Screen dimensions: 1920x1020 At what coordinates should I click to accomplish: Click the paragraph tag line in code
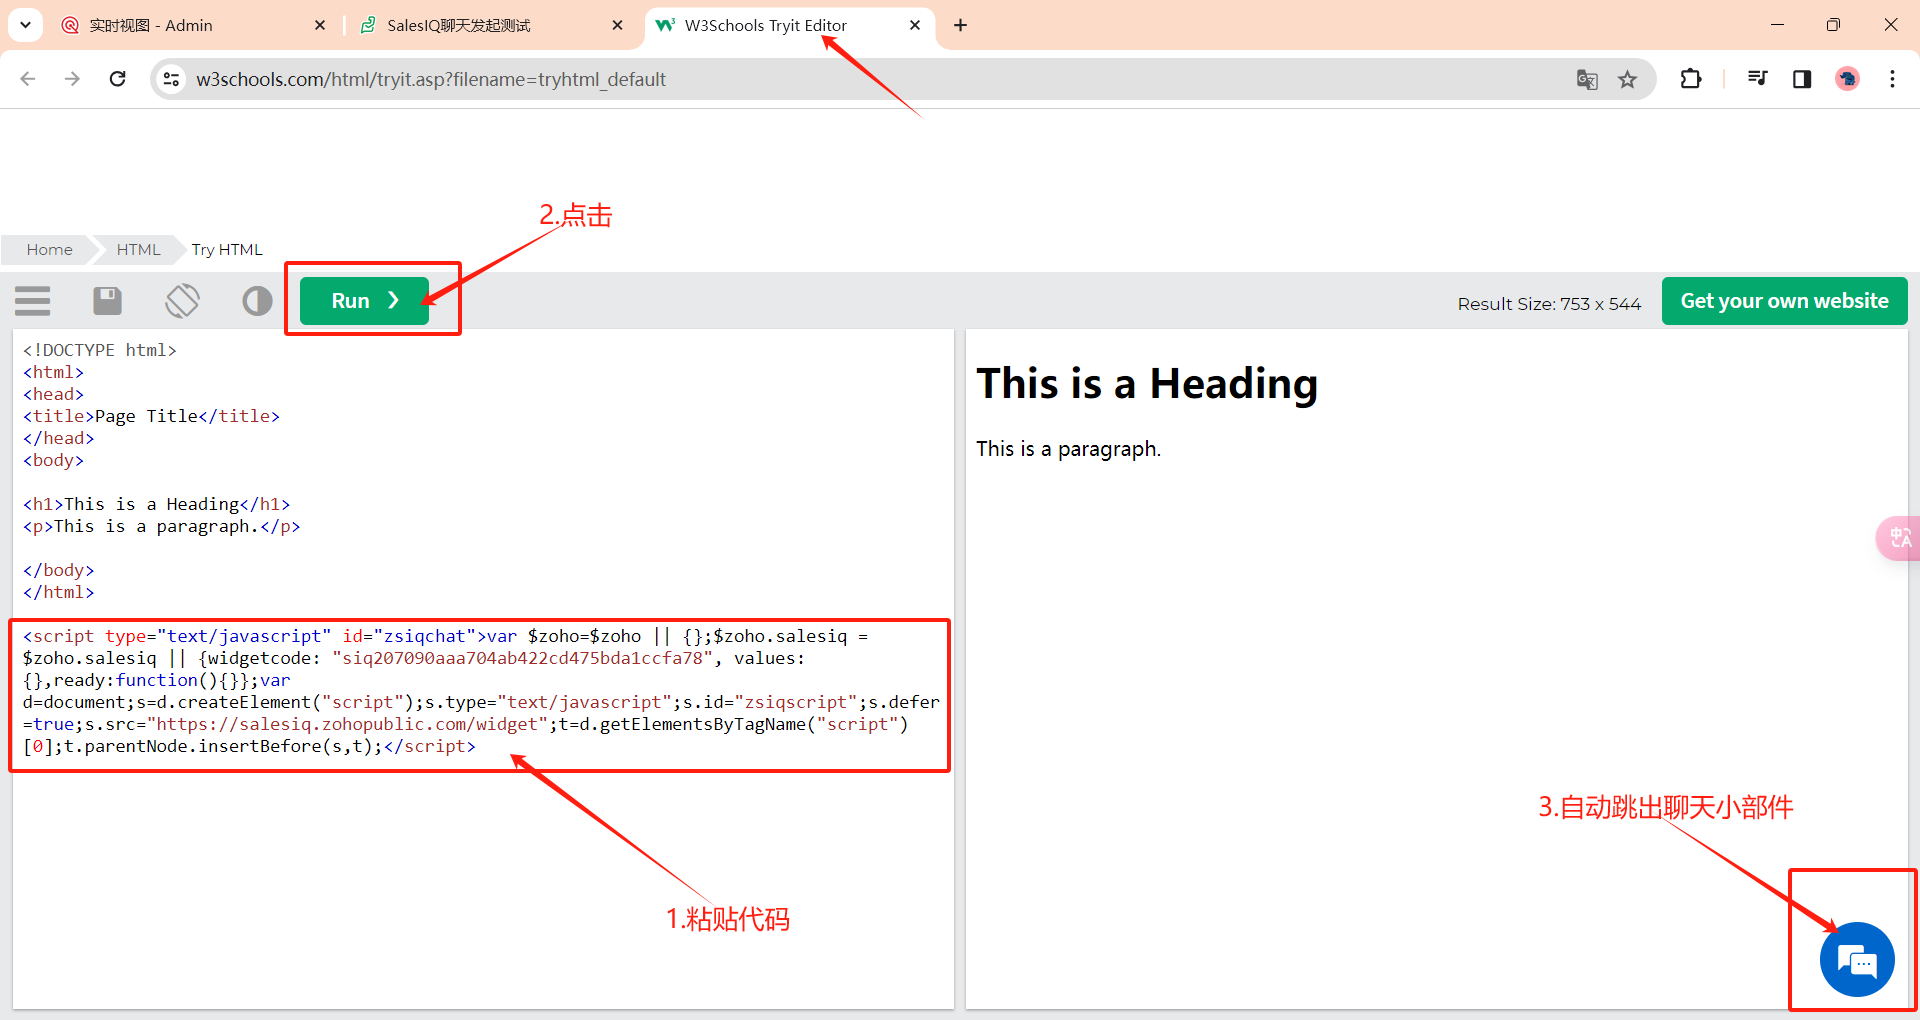pyautogui.click(x=161, y=526)
